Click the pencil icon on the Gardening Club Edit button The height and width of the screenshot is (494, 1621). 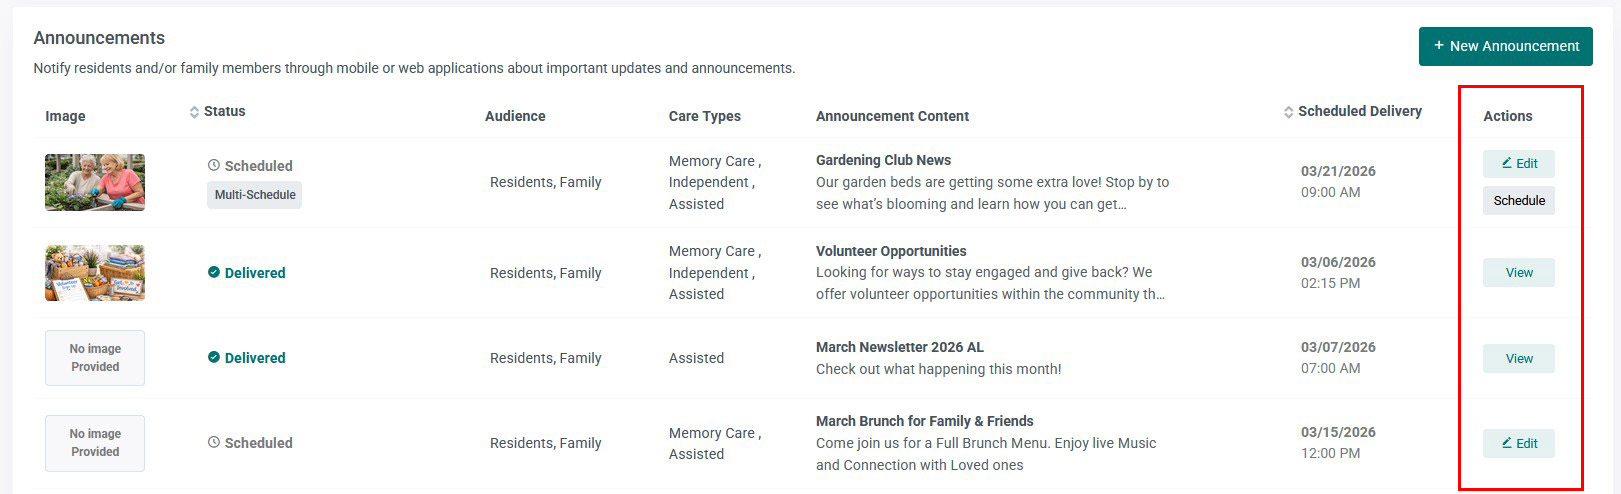coord(1507,162)
